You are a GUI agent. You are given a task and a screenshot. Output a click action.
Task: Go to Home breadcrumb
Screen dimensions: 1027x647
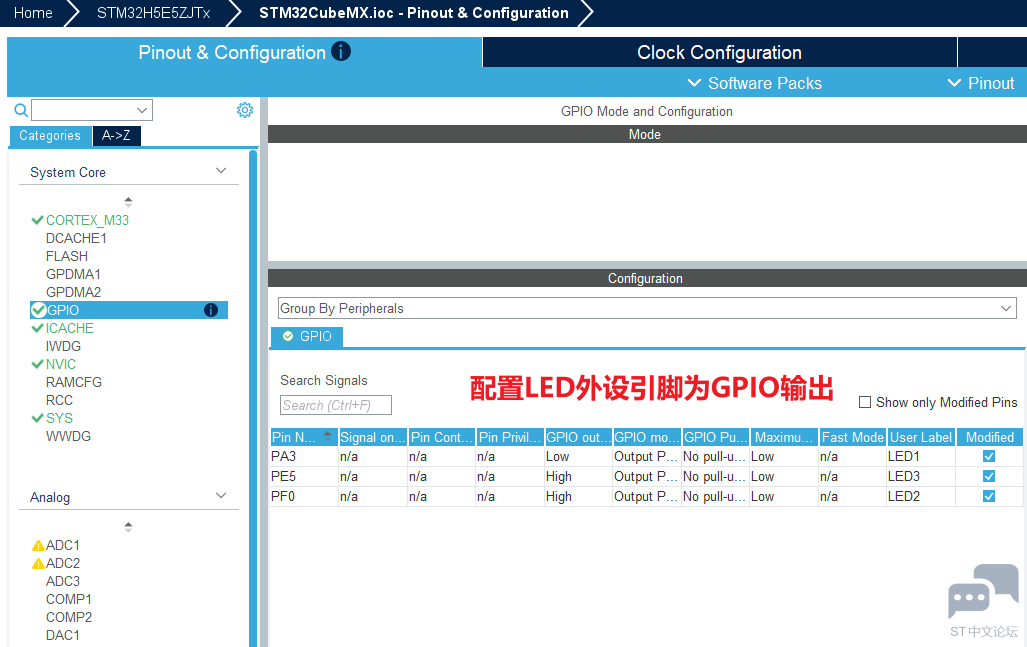(33, 13)
